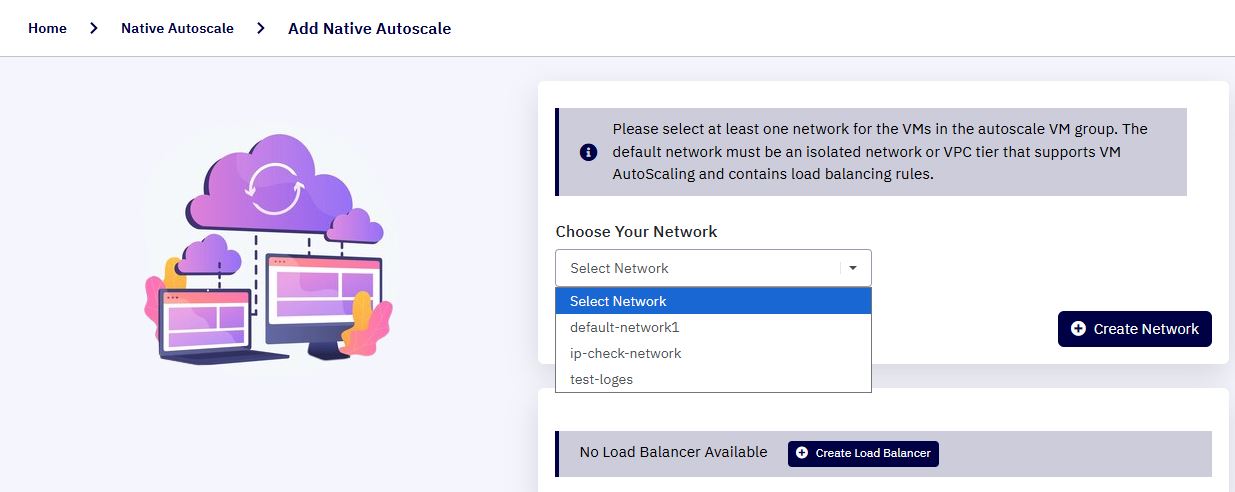
Task: Select default-network1 from the list
Action: click(713, 327)
